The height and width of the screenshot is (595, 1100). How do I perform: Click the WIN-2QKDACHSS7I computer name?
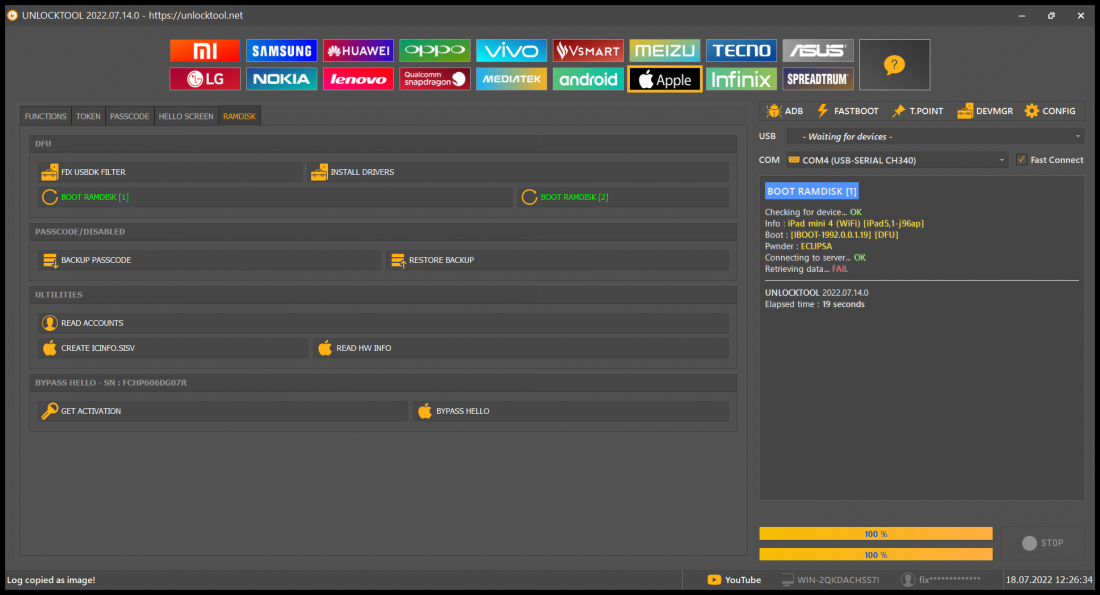pos(830,580)
